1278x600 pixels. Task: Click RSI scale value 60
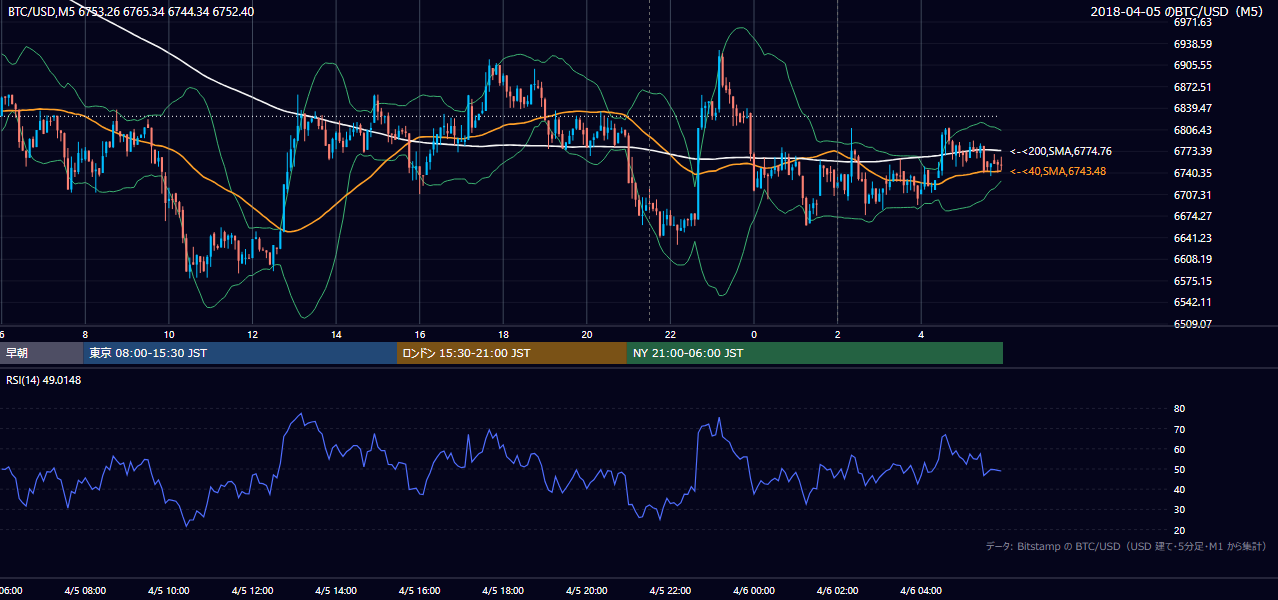coord(1179,449)
